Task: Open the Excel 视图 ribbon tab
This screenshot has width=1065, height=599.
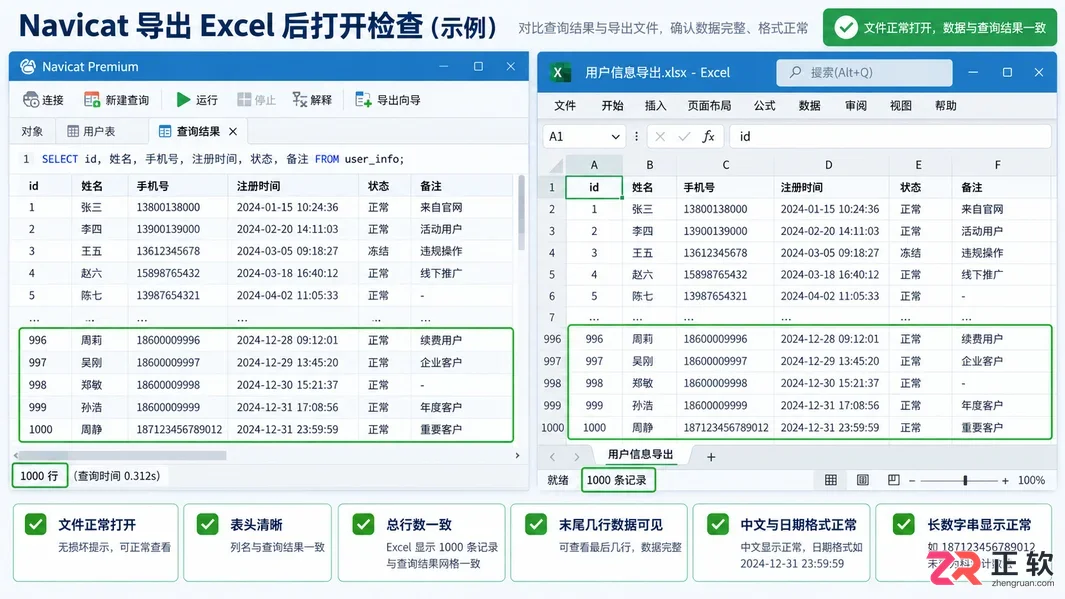Action: (x=901, y=105)
